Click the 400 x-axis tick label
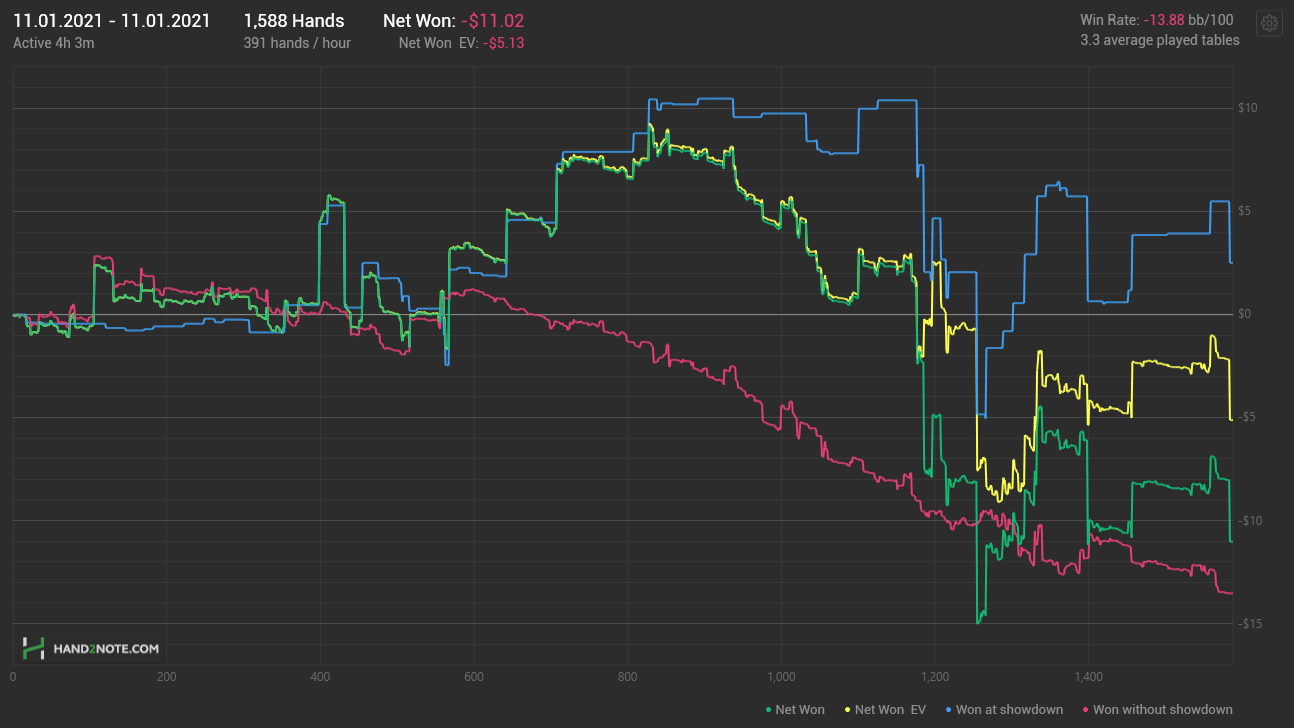 pos(320,677)
